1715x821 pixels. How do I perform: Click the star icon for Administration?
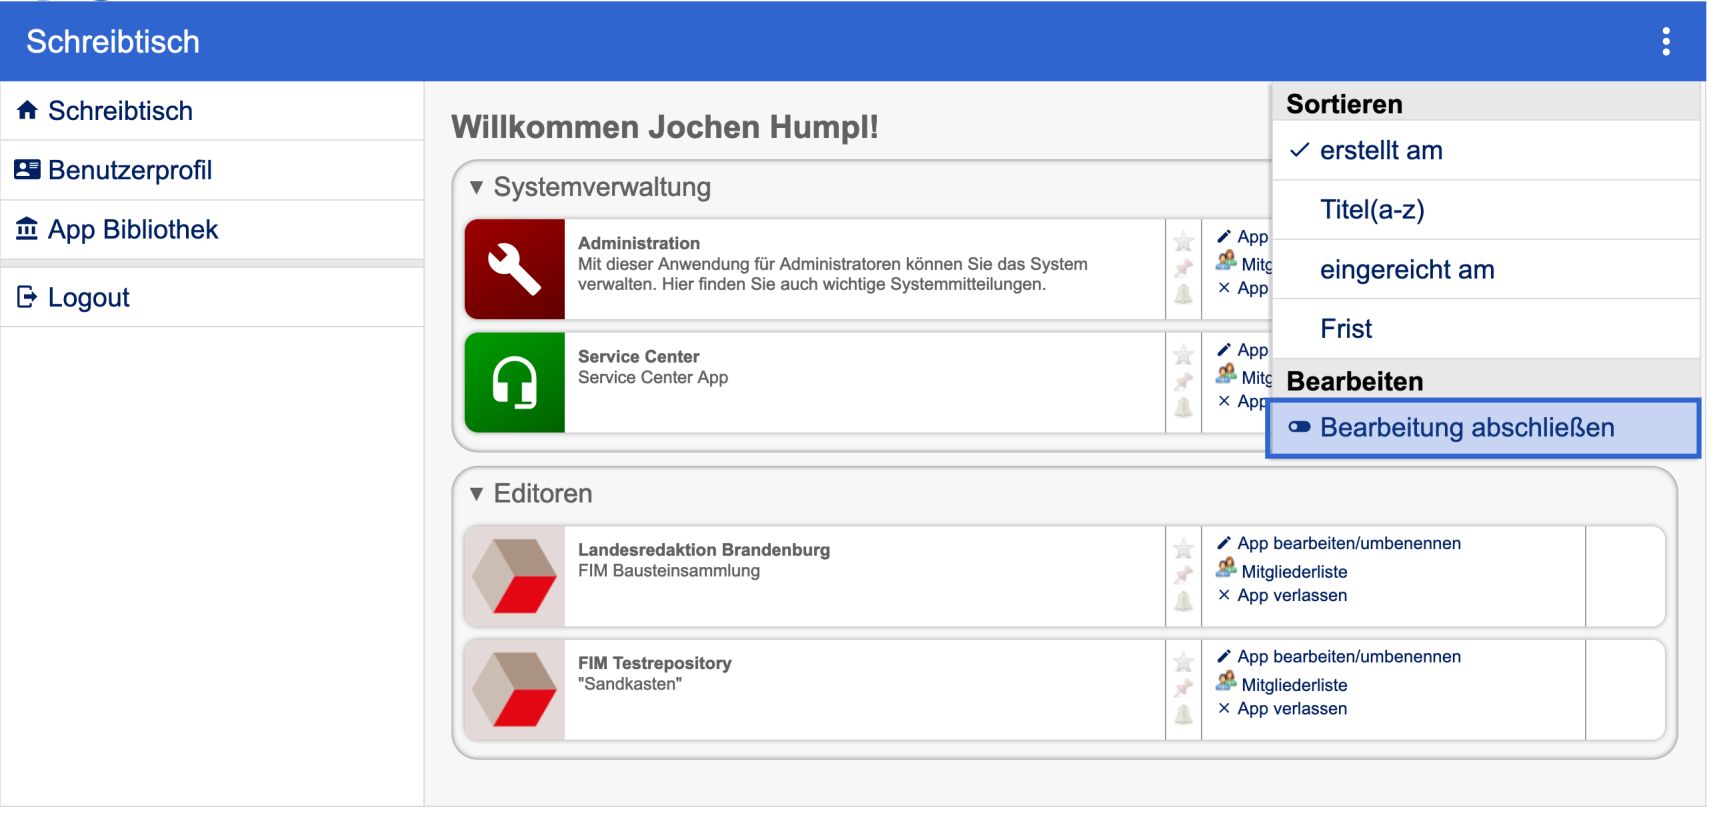tap(1183, 242)
